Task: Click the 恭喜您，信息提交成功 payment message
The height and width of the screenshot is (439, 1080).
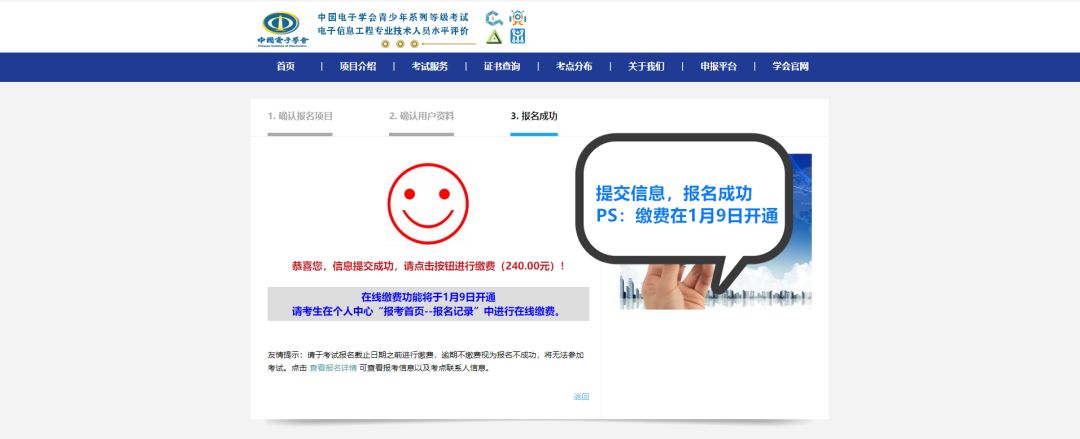Action: [x=428, y=265]
